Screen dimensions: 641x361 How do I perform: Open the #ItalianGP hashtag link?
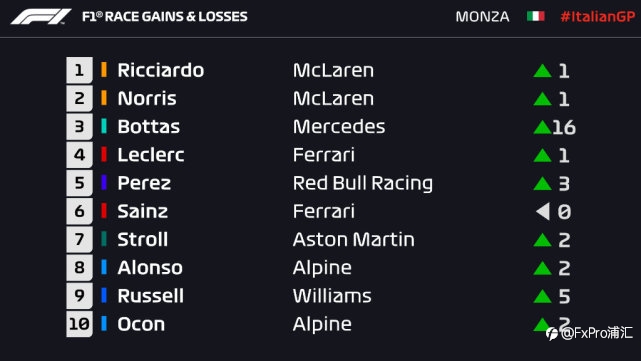(598, 17)
